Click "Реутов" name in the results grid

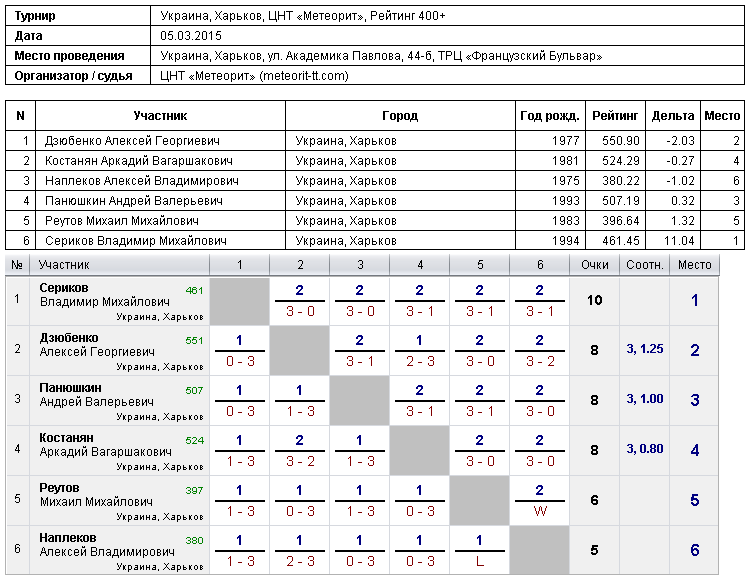[59, 488]
